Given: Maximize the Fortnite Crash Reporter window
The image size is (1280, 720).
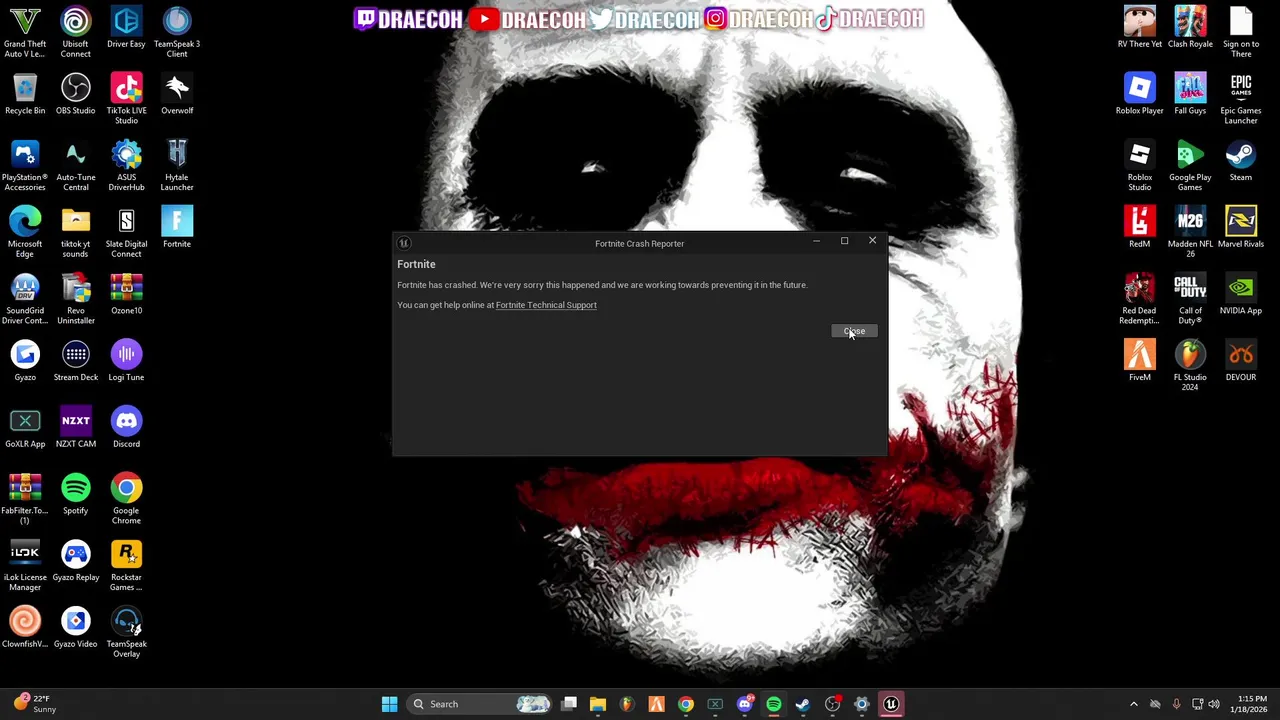Looking at the screenshot, I should (x=844, y=241).
